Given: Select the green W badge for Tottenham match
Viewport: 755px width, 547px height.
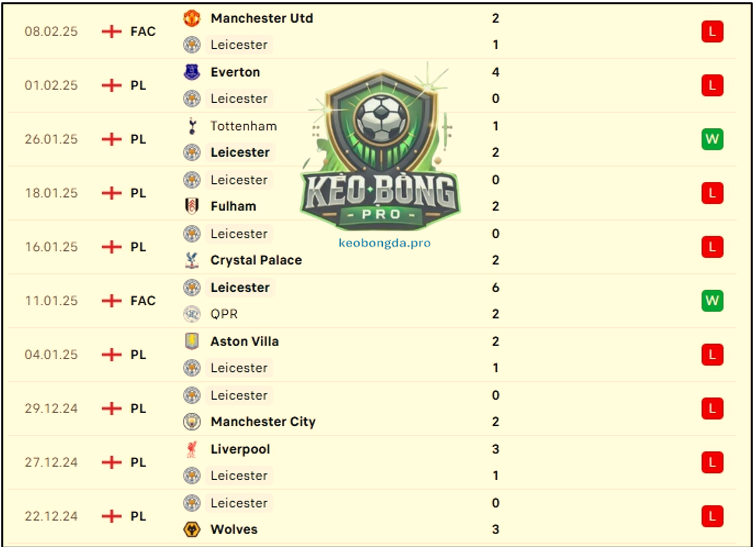Looking at the screenshot, I should [712, 140].
